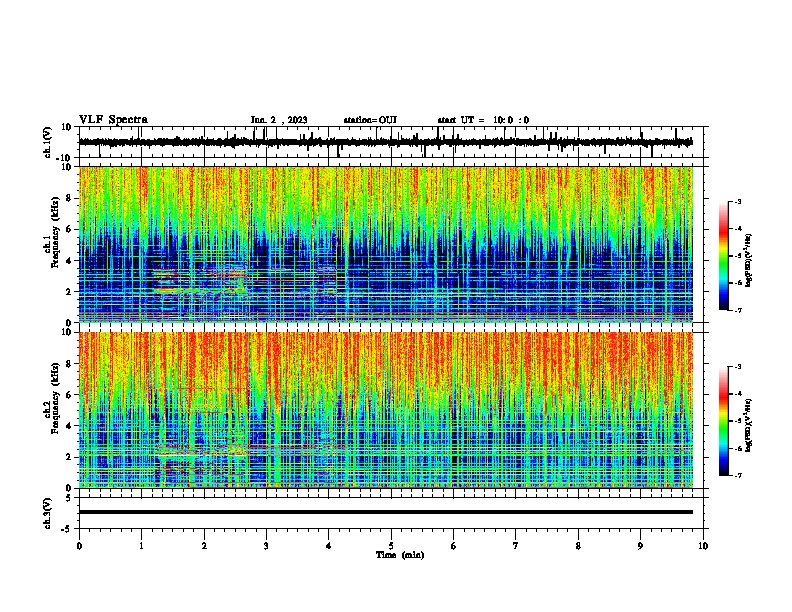Click time axis tick label 5

[x=391, y=546]
